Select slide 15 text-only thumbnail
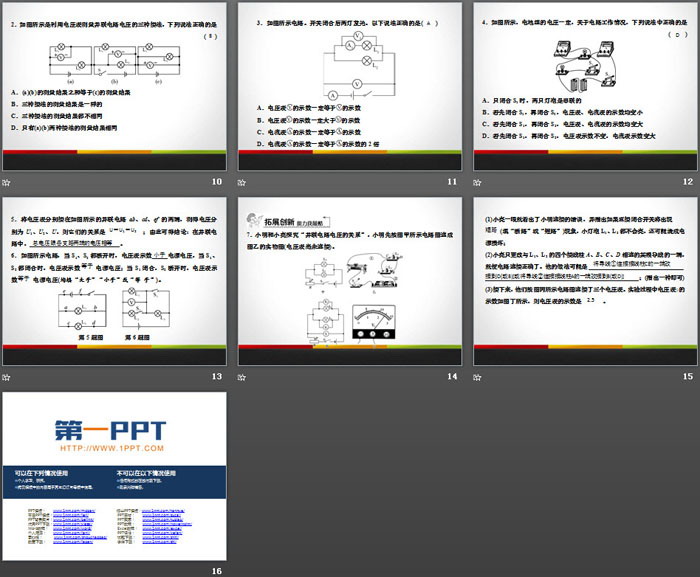The width and height of the screenshot is (700, 577). pyautogui.click(x=585, y=281)
